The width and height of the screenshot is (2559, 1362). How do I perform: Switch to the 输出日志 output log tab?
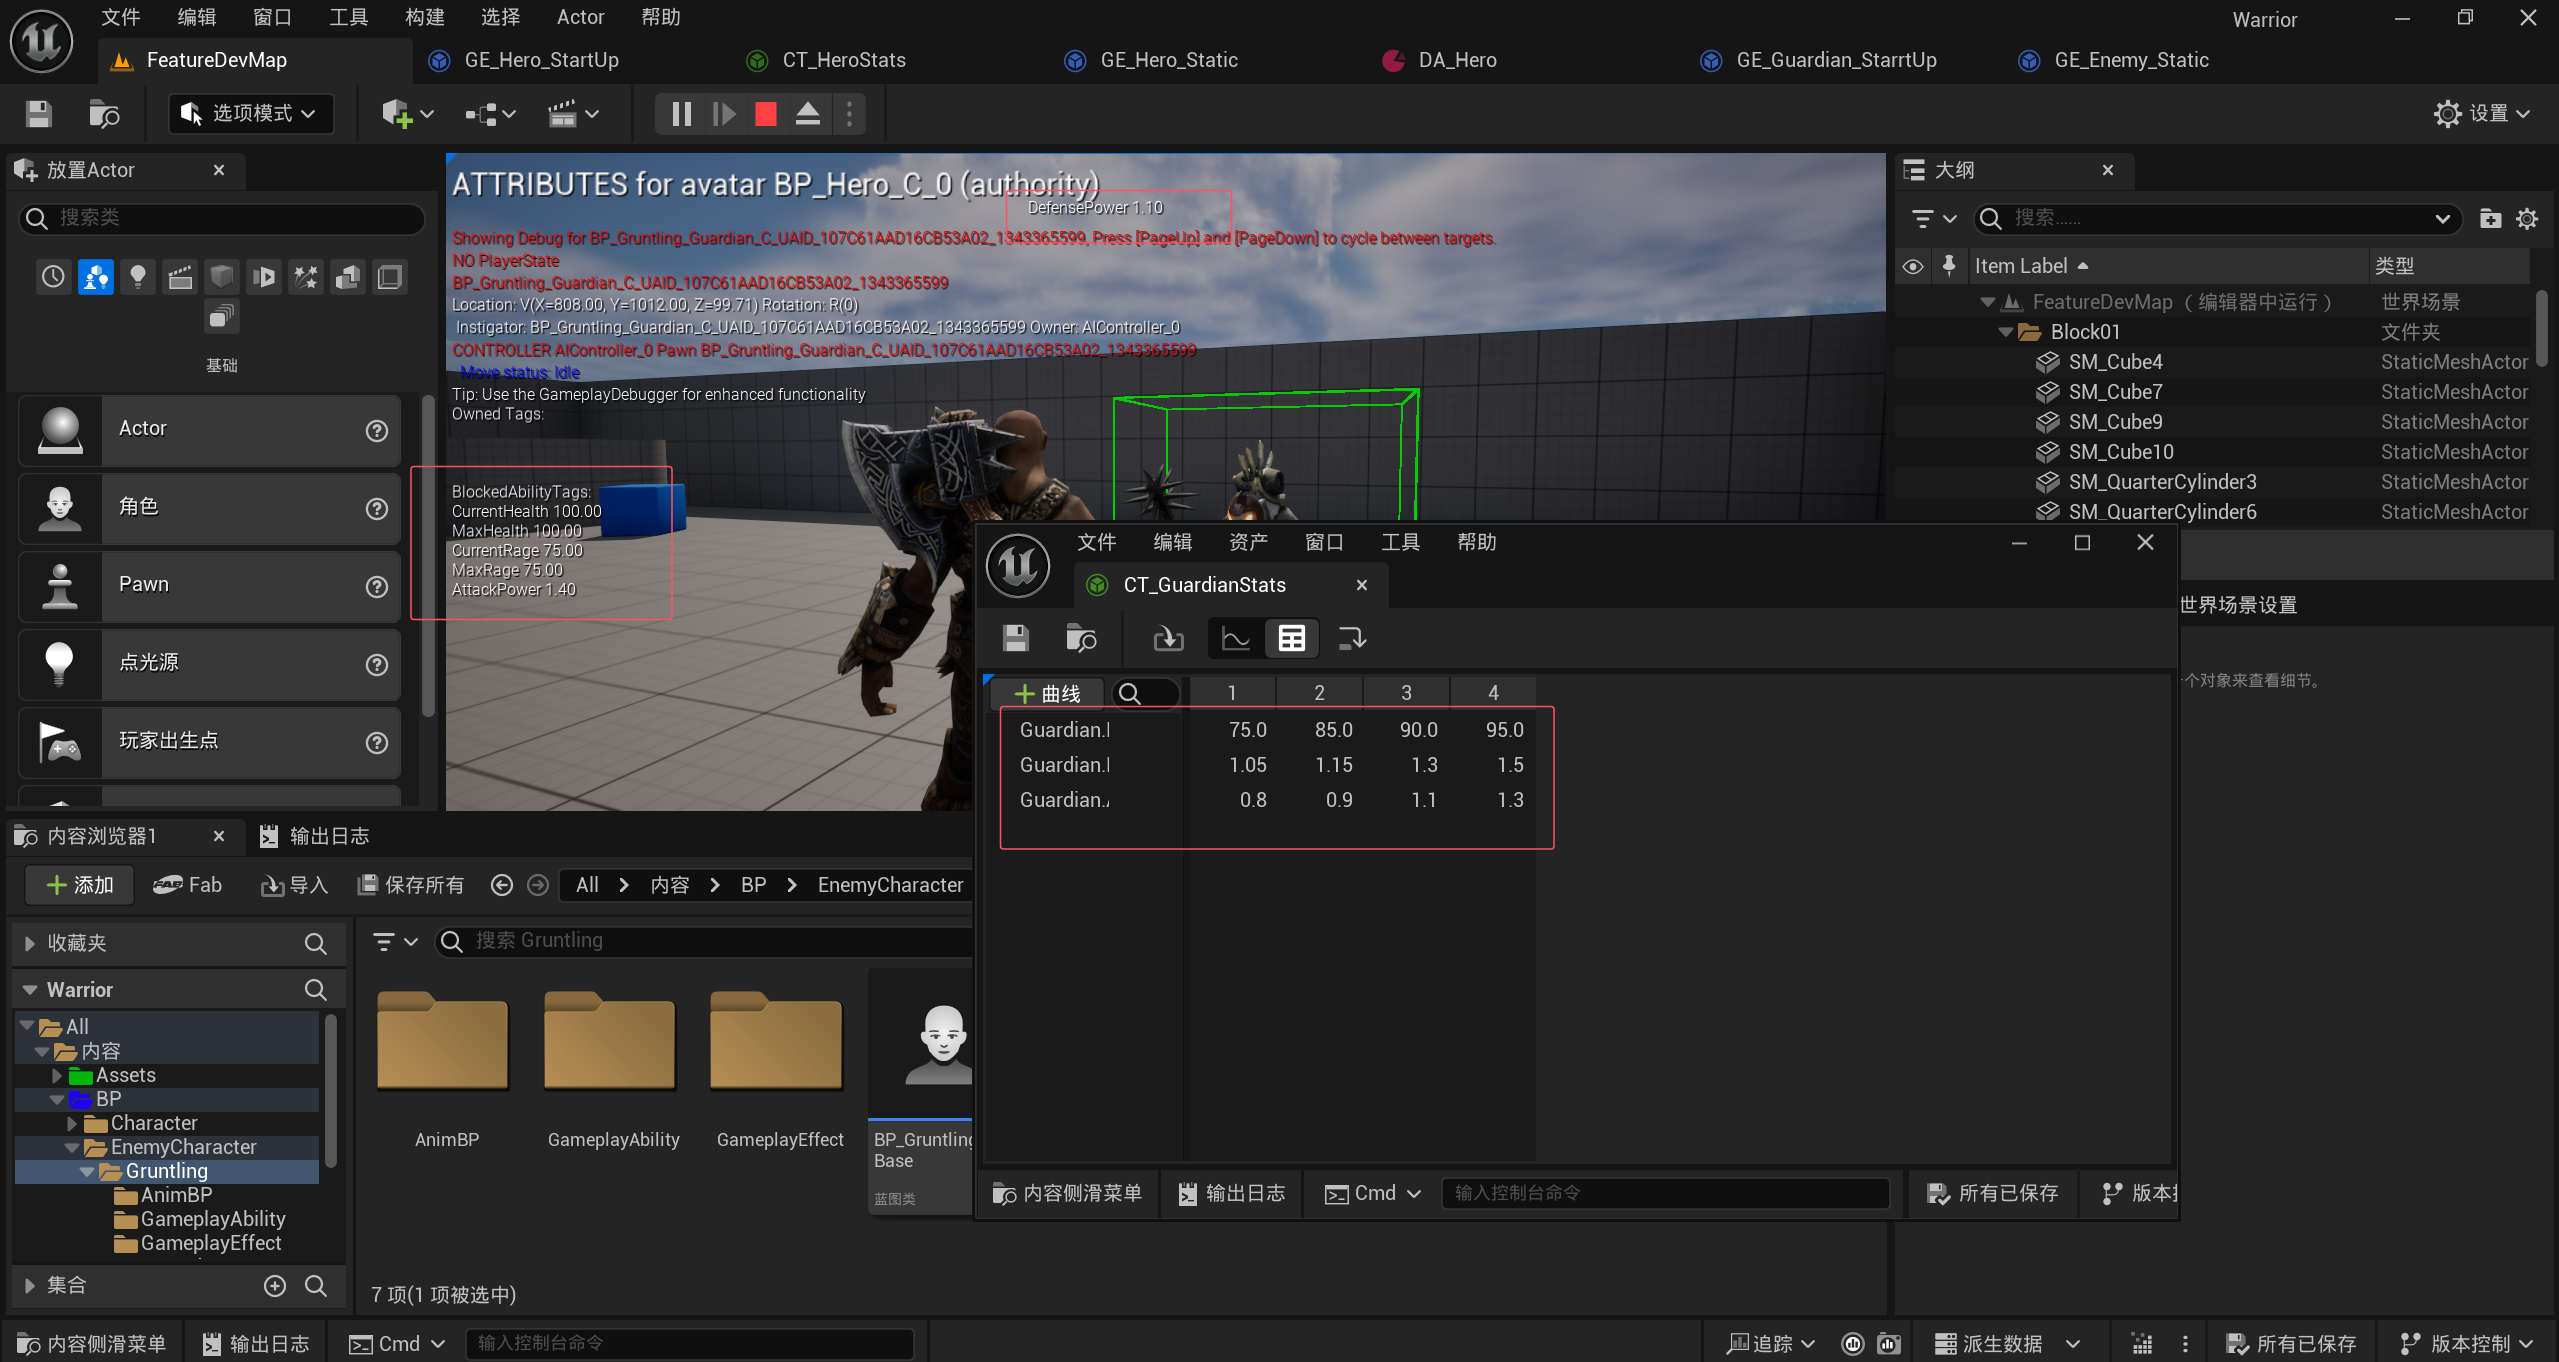click(315, 837)
